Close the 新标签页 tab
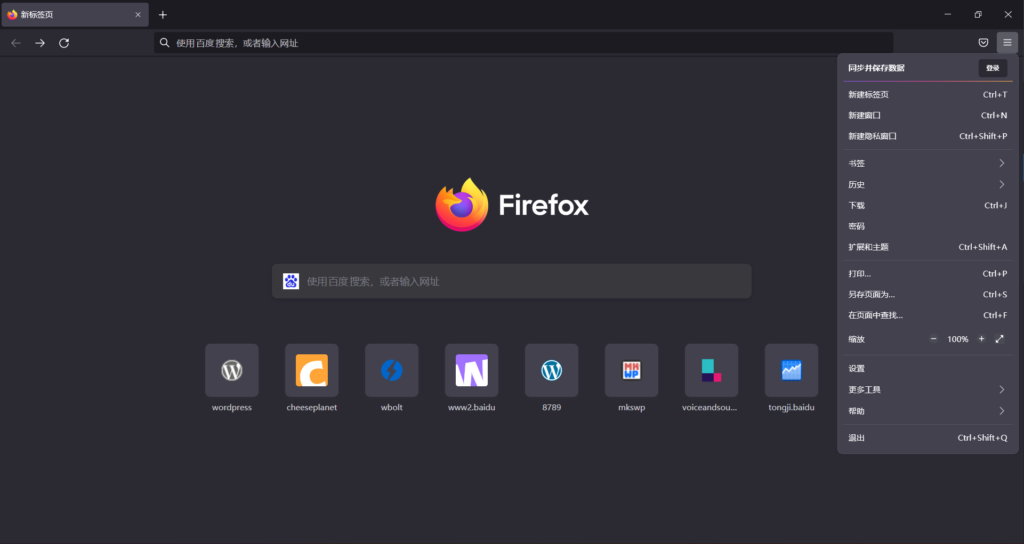Screen dimensions: 1024x544 (x=138, y=14)
